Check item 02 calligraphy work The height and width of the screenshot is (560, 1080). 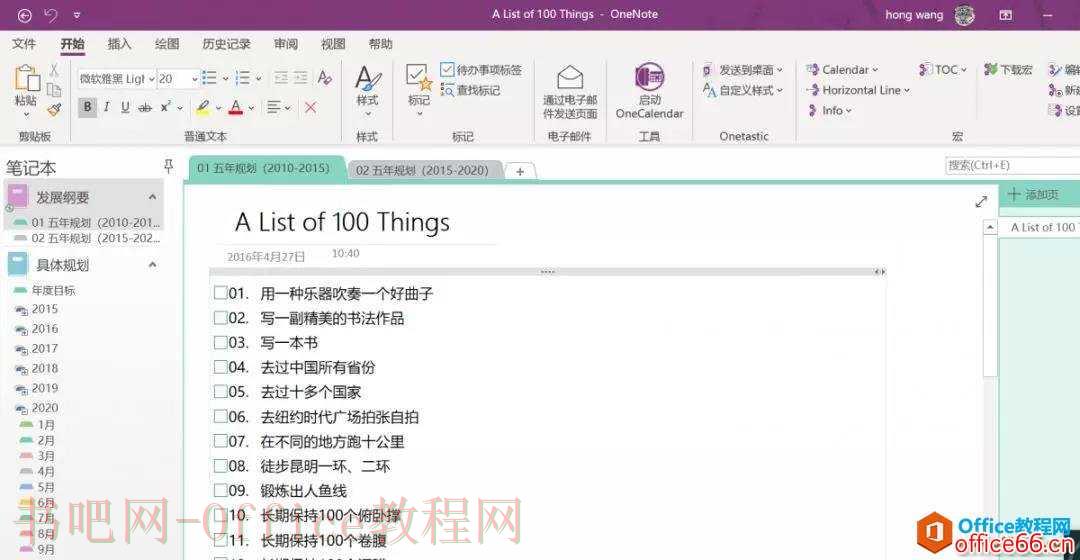[x=220, y=318]
